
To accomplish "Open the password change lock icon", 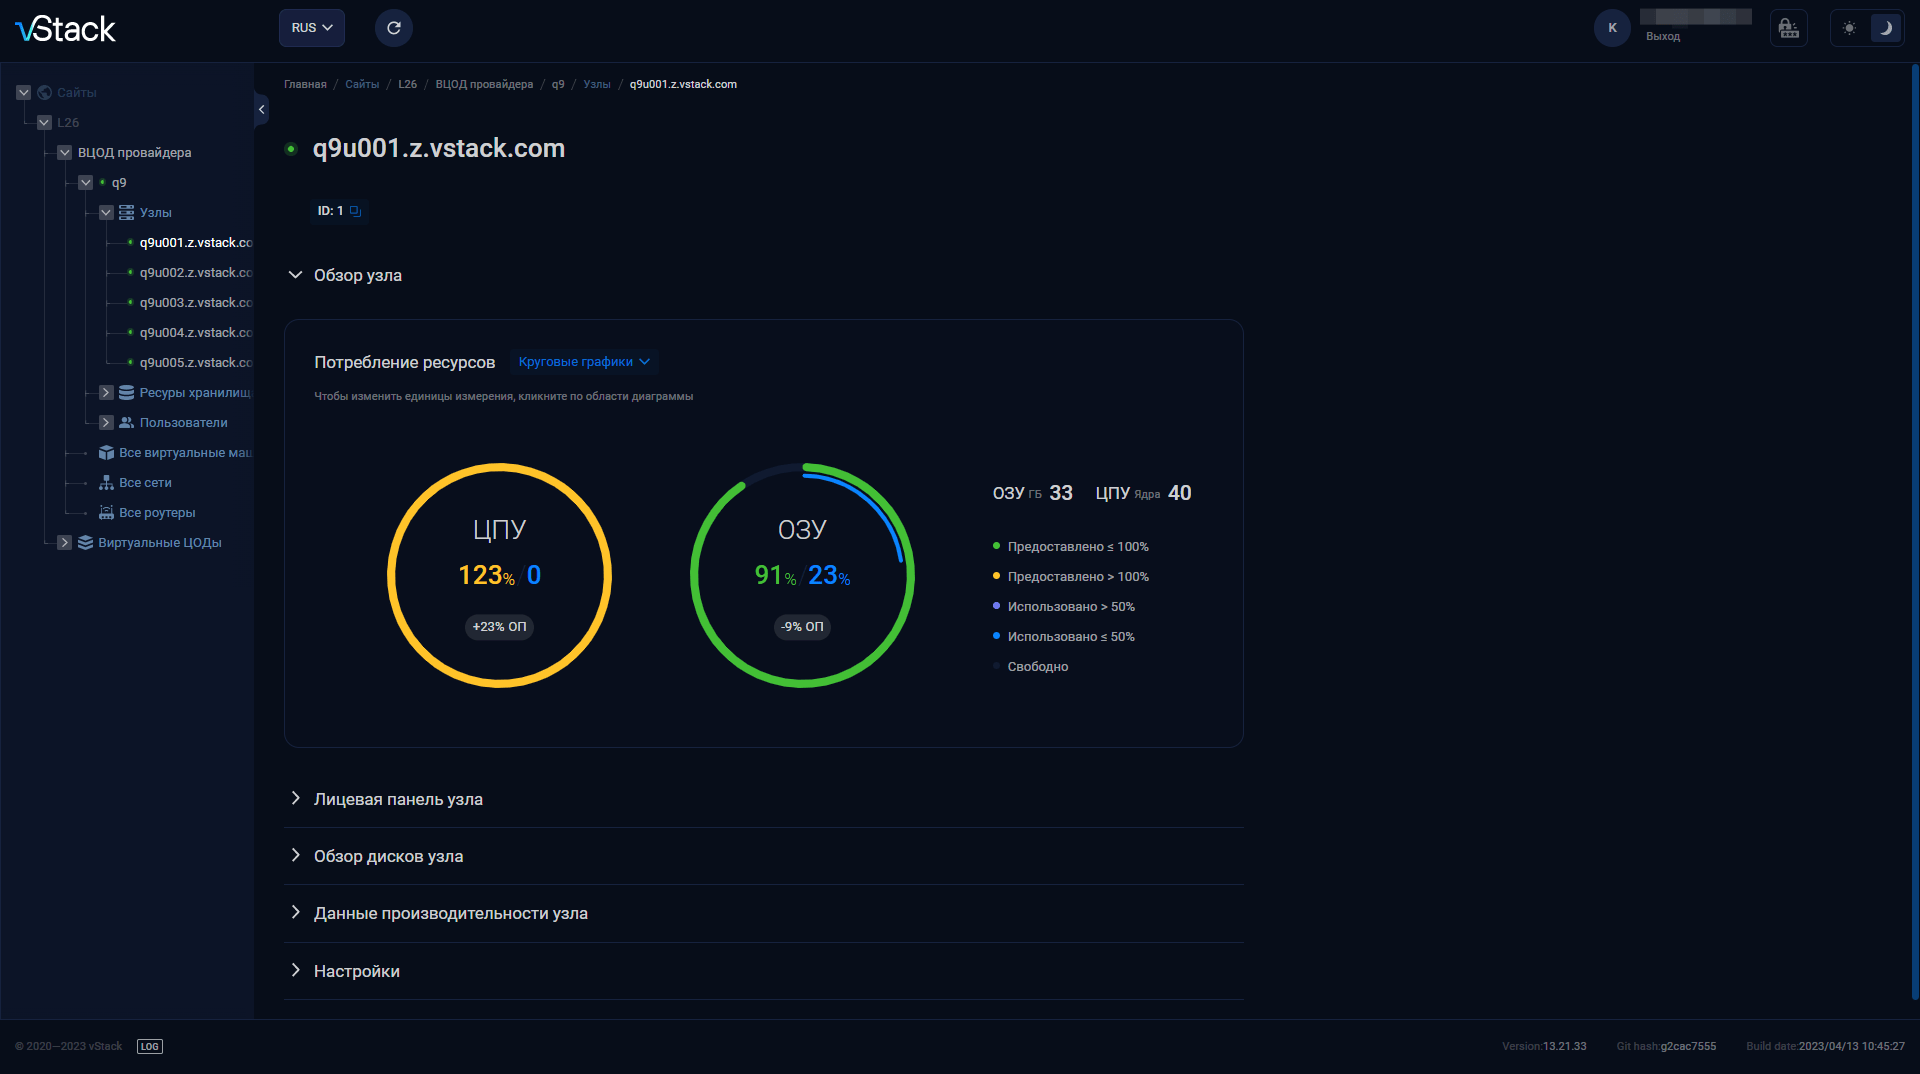I will 1789,28.
